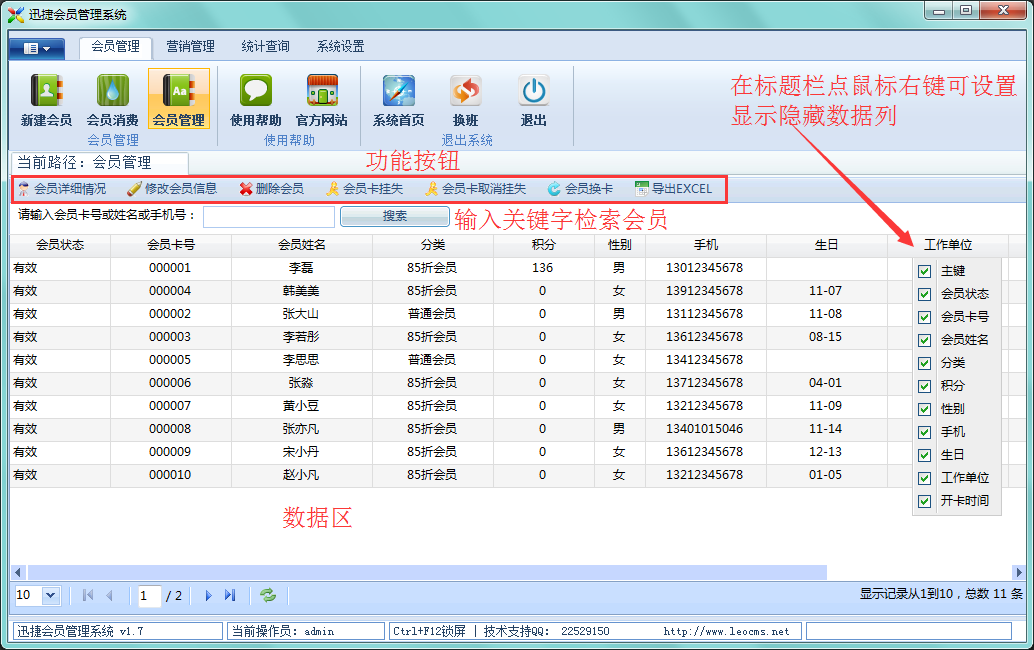Switch to the 统计查询 tab

coord(266,46)
